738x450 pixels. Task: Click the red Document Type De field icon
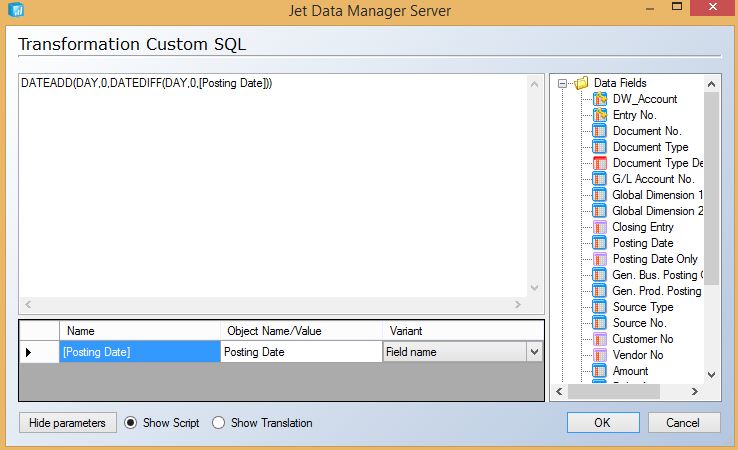(599, 163)
